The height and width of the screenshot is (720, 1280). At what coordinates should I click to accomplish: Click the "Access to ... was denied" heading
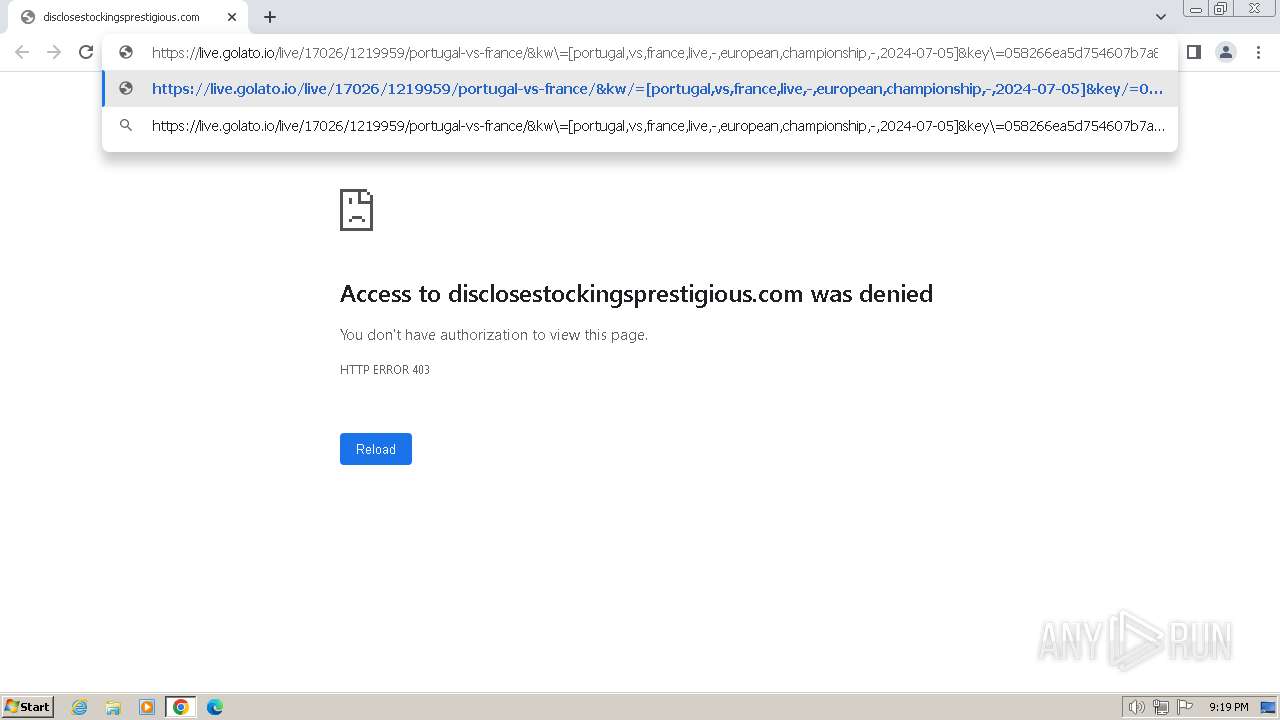pyautogui.click(x=636, y=294)
